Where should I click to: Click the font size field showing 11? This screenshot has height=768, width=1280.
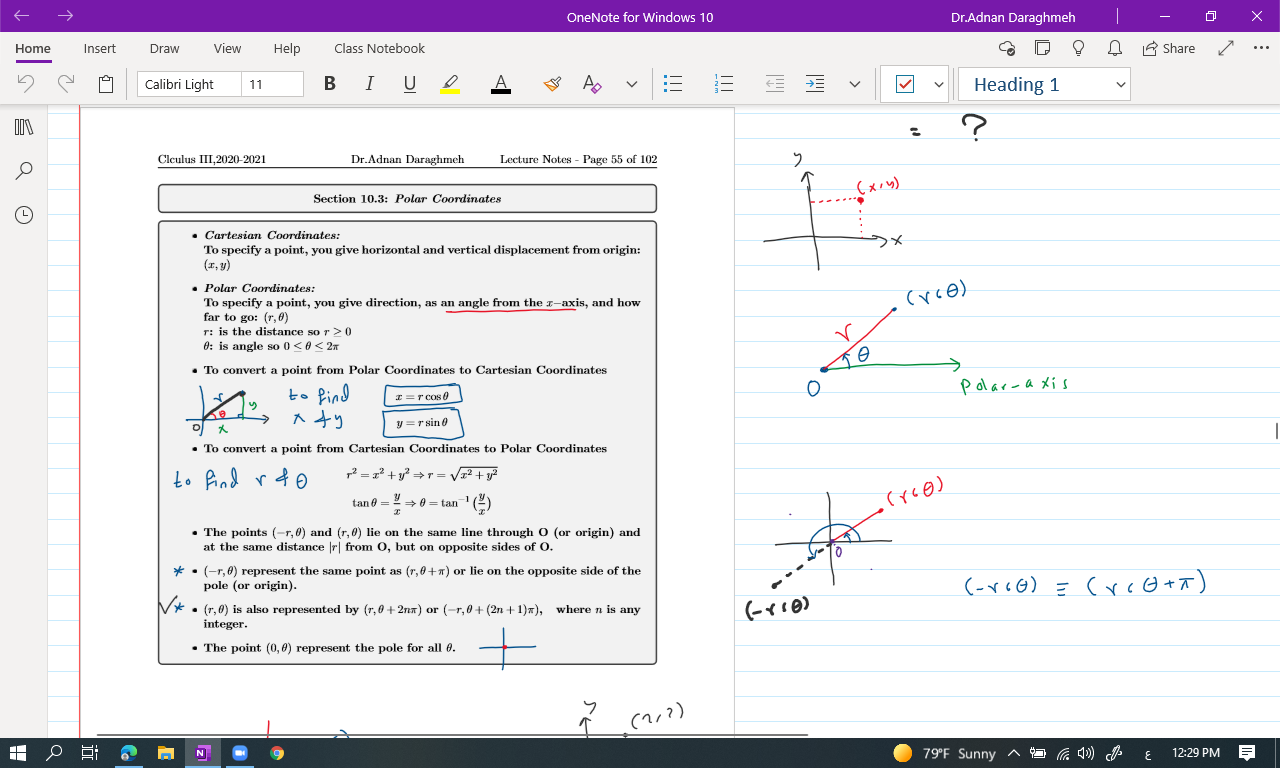point(272,84)
